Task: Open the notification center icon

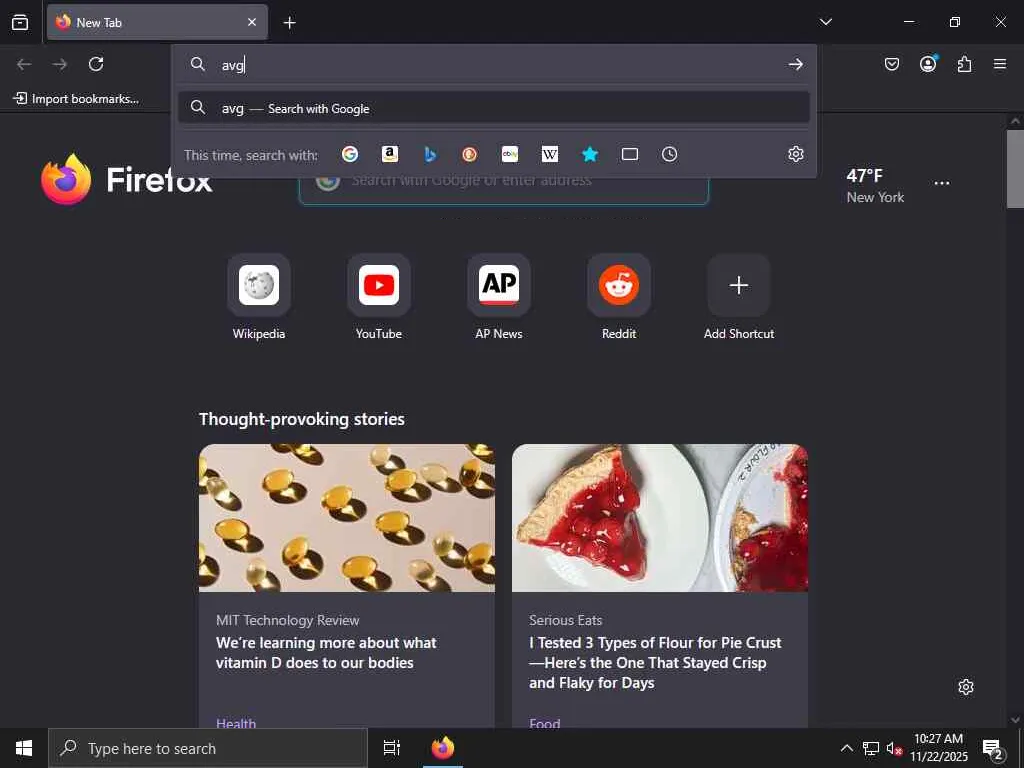Action: (x=992, y=748)
